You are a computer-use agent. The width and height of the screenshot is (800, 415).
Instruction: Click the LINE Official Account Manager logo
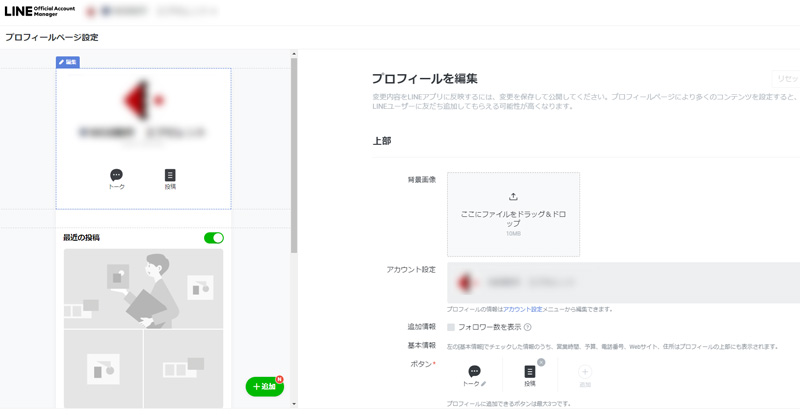click(39, 11)
